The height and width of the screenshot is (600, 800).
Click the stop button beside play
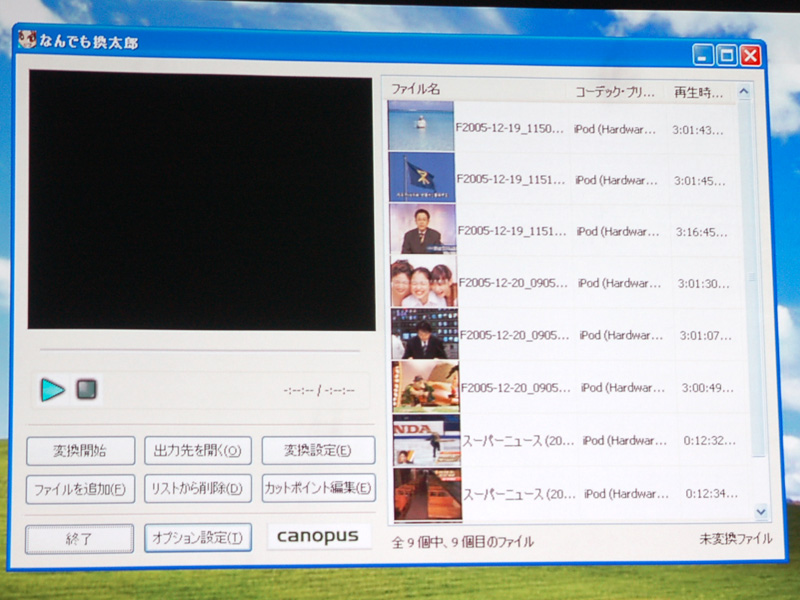[86, 389]
